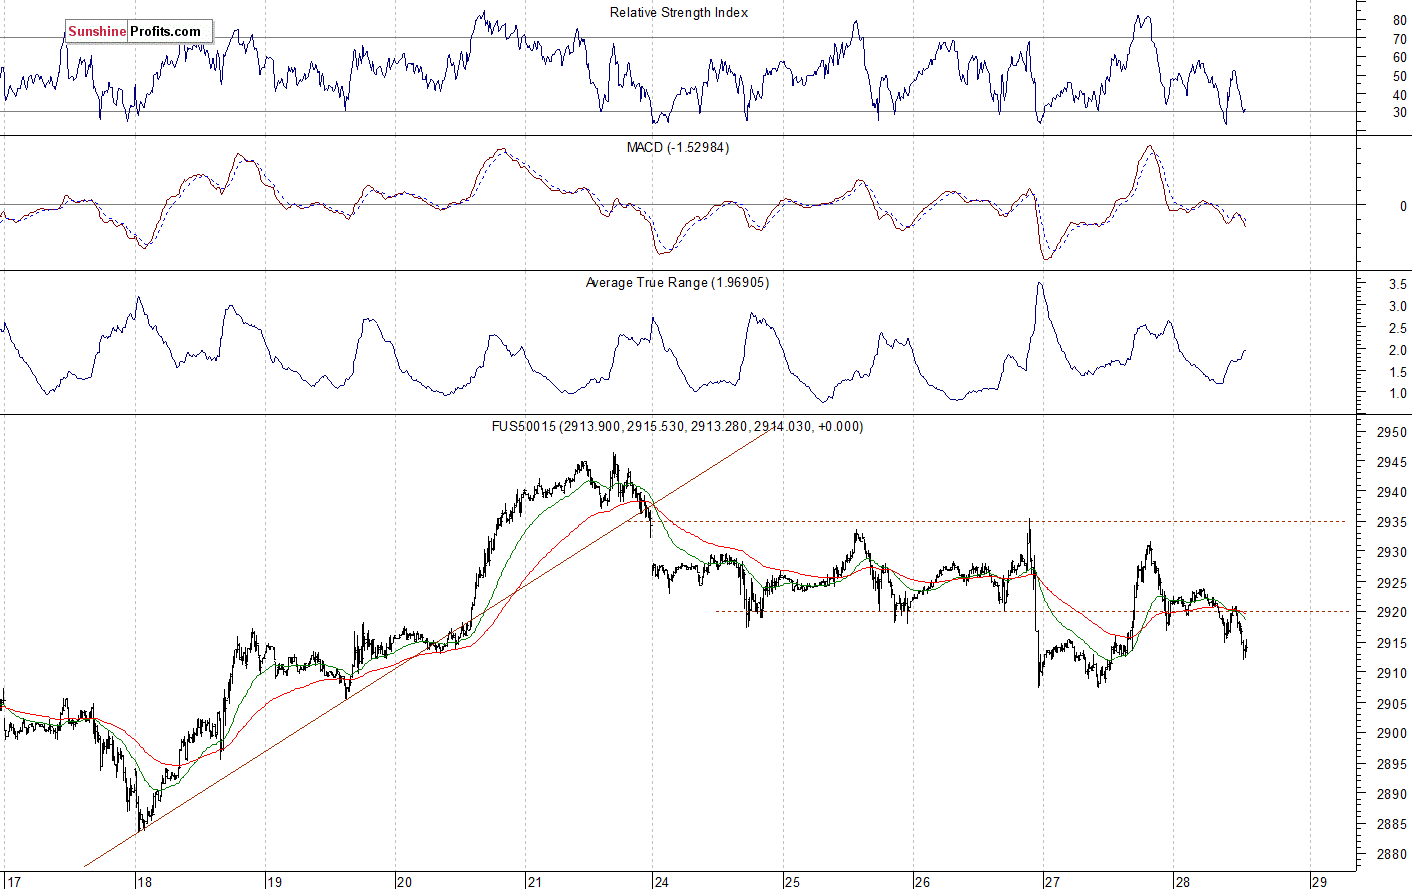
Task: Click the Average True Range (1.96905) label
Action: [x=677, y=283]
